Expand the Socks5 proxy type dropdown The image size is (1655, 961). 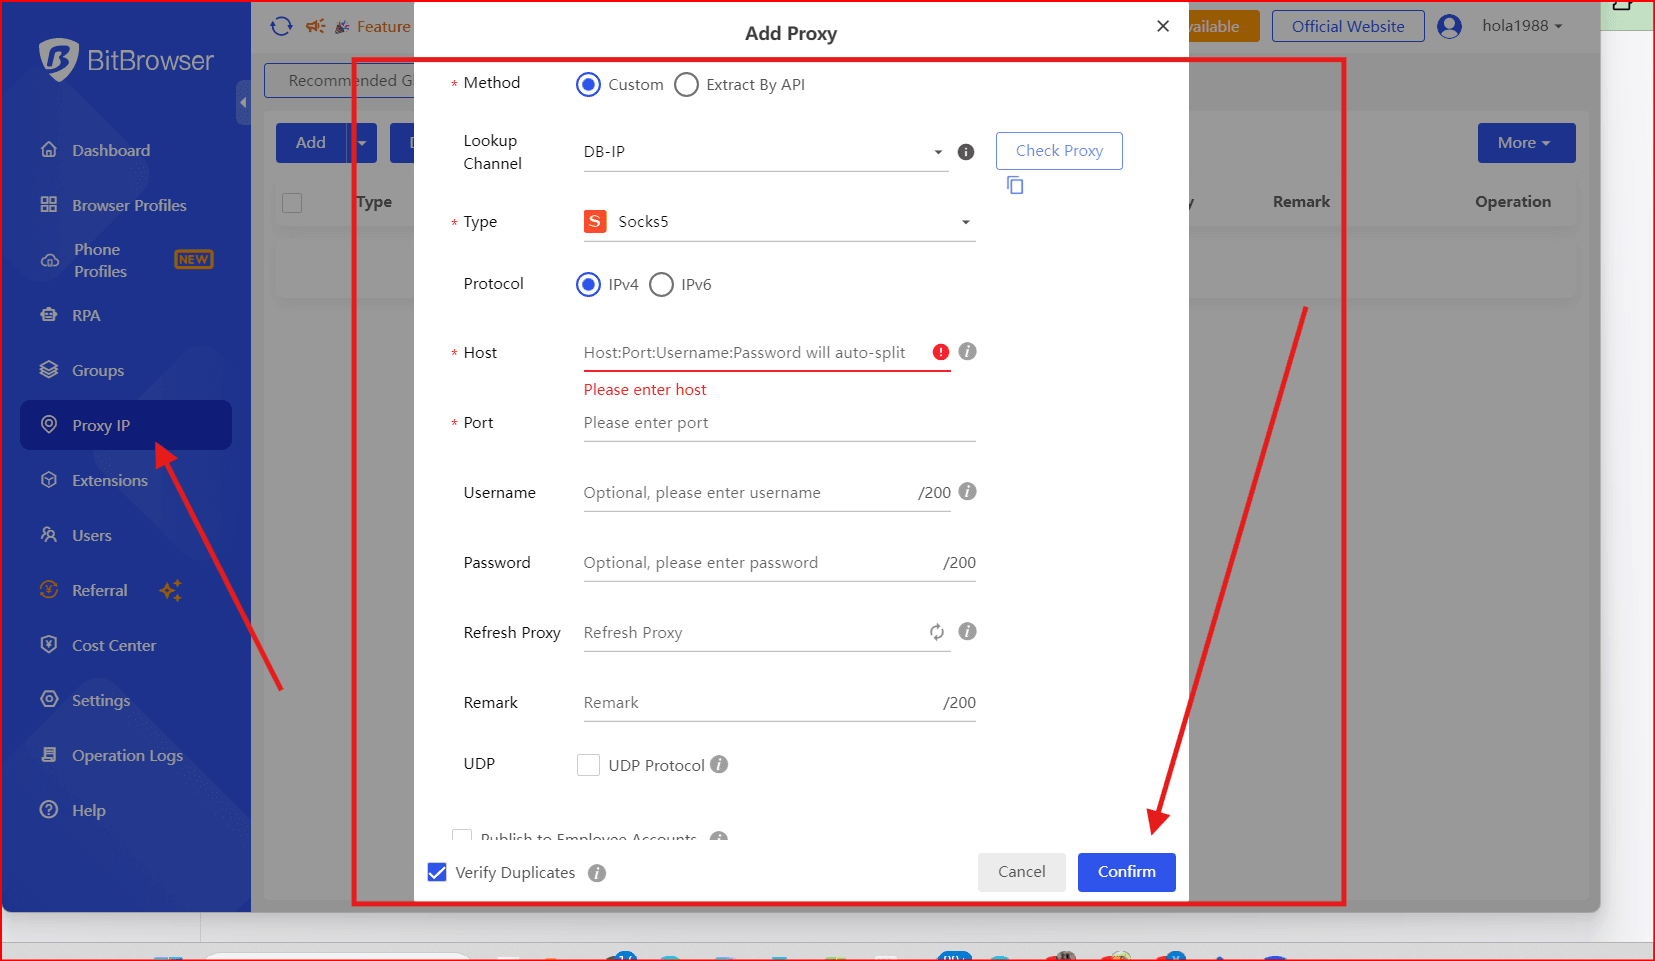coord(778,222)
